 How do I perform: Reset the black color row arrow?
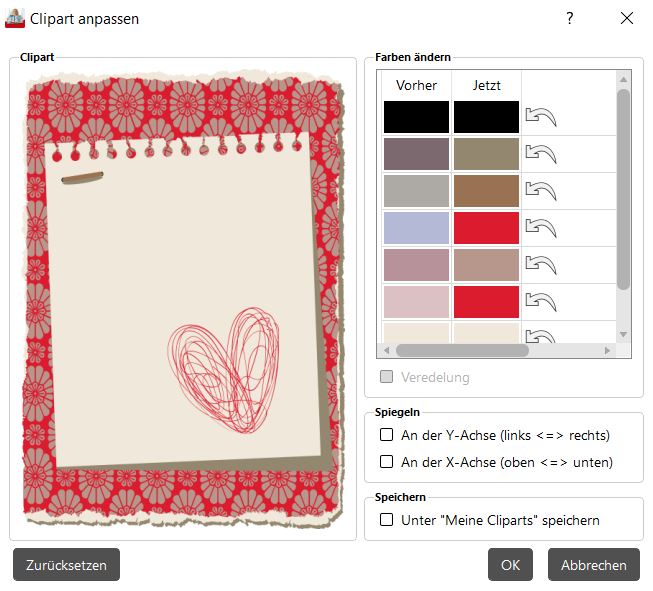(x=540, y=117)
